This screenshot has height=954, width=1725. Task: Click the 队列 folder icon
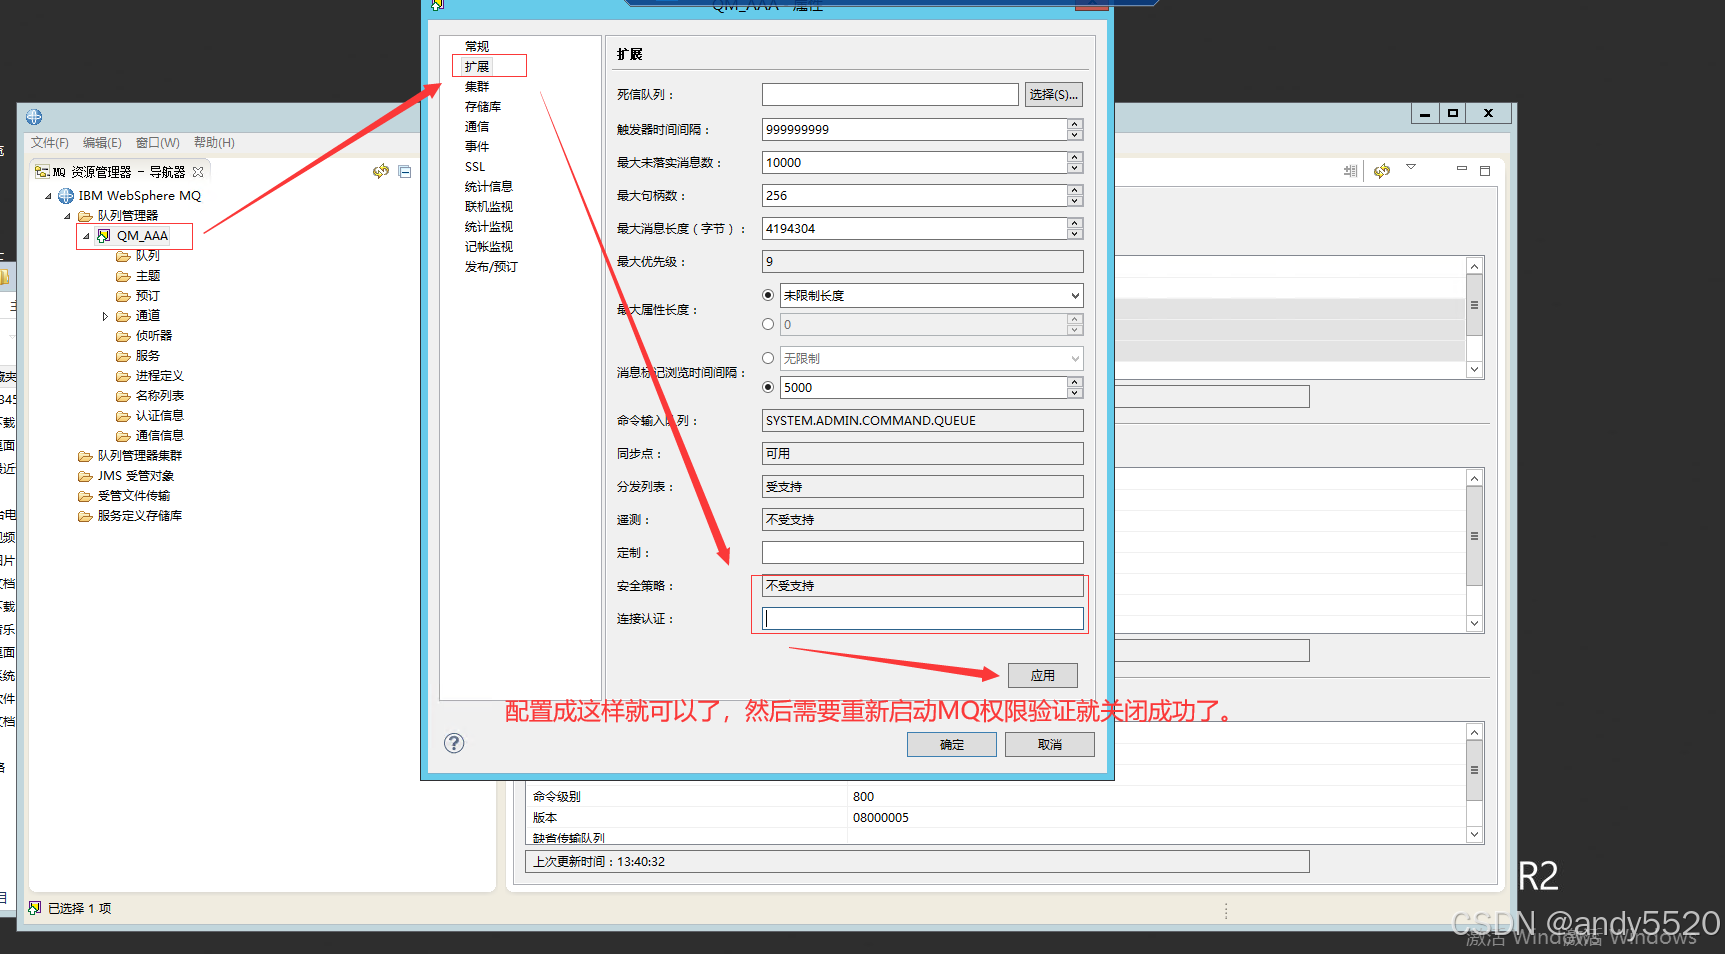coord(123,256)
